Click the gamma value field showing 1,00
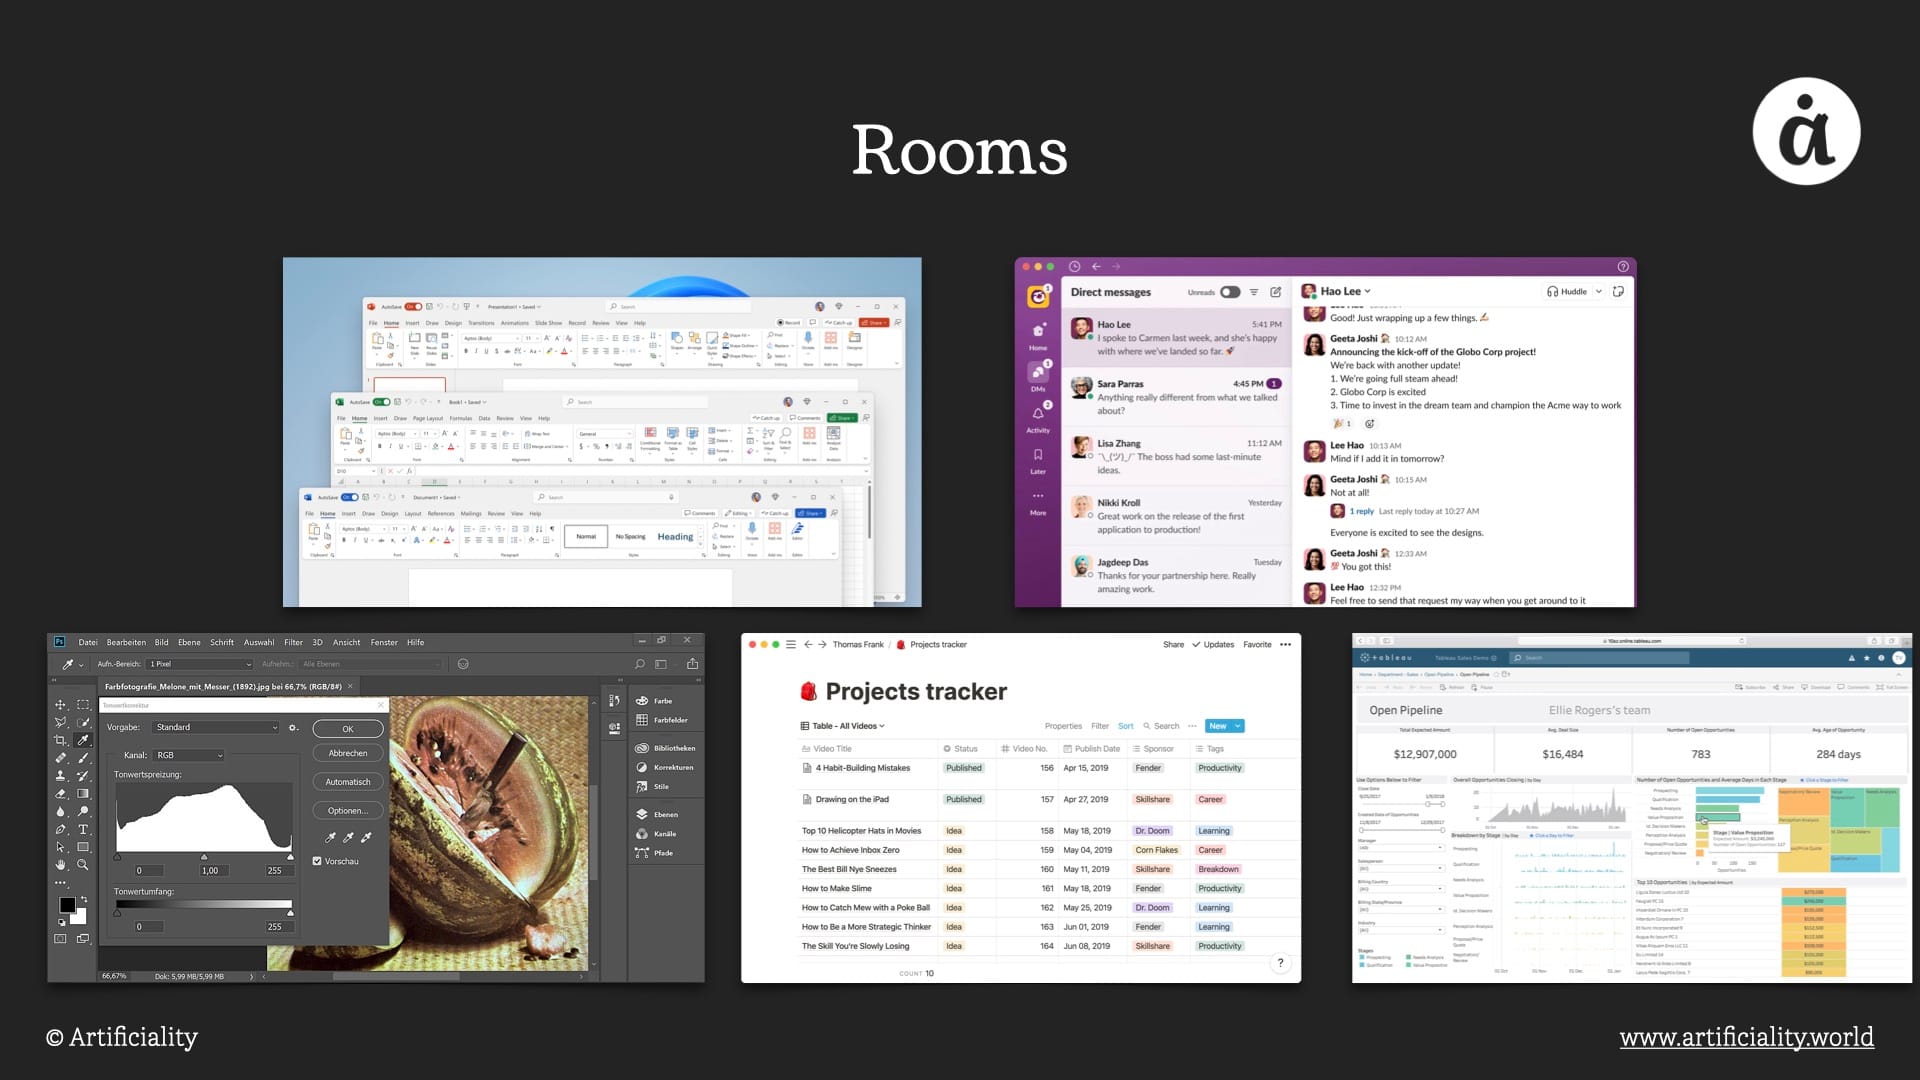 [214, 870]
